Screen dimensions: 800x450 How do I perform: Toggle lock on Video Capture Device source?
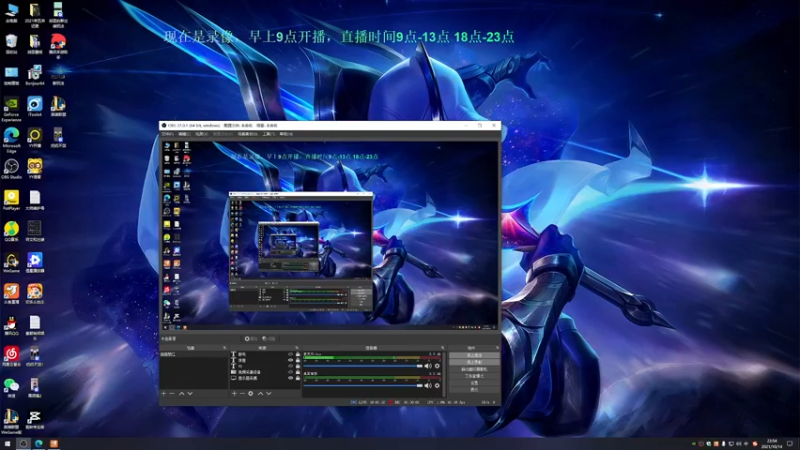298,372
